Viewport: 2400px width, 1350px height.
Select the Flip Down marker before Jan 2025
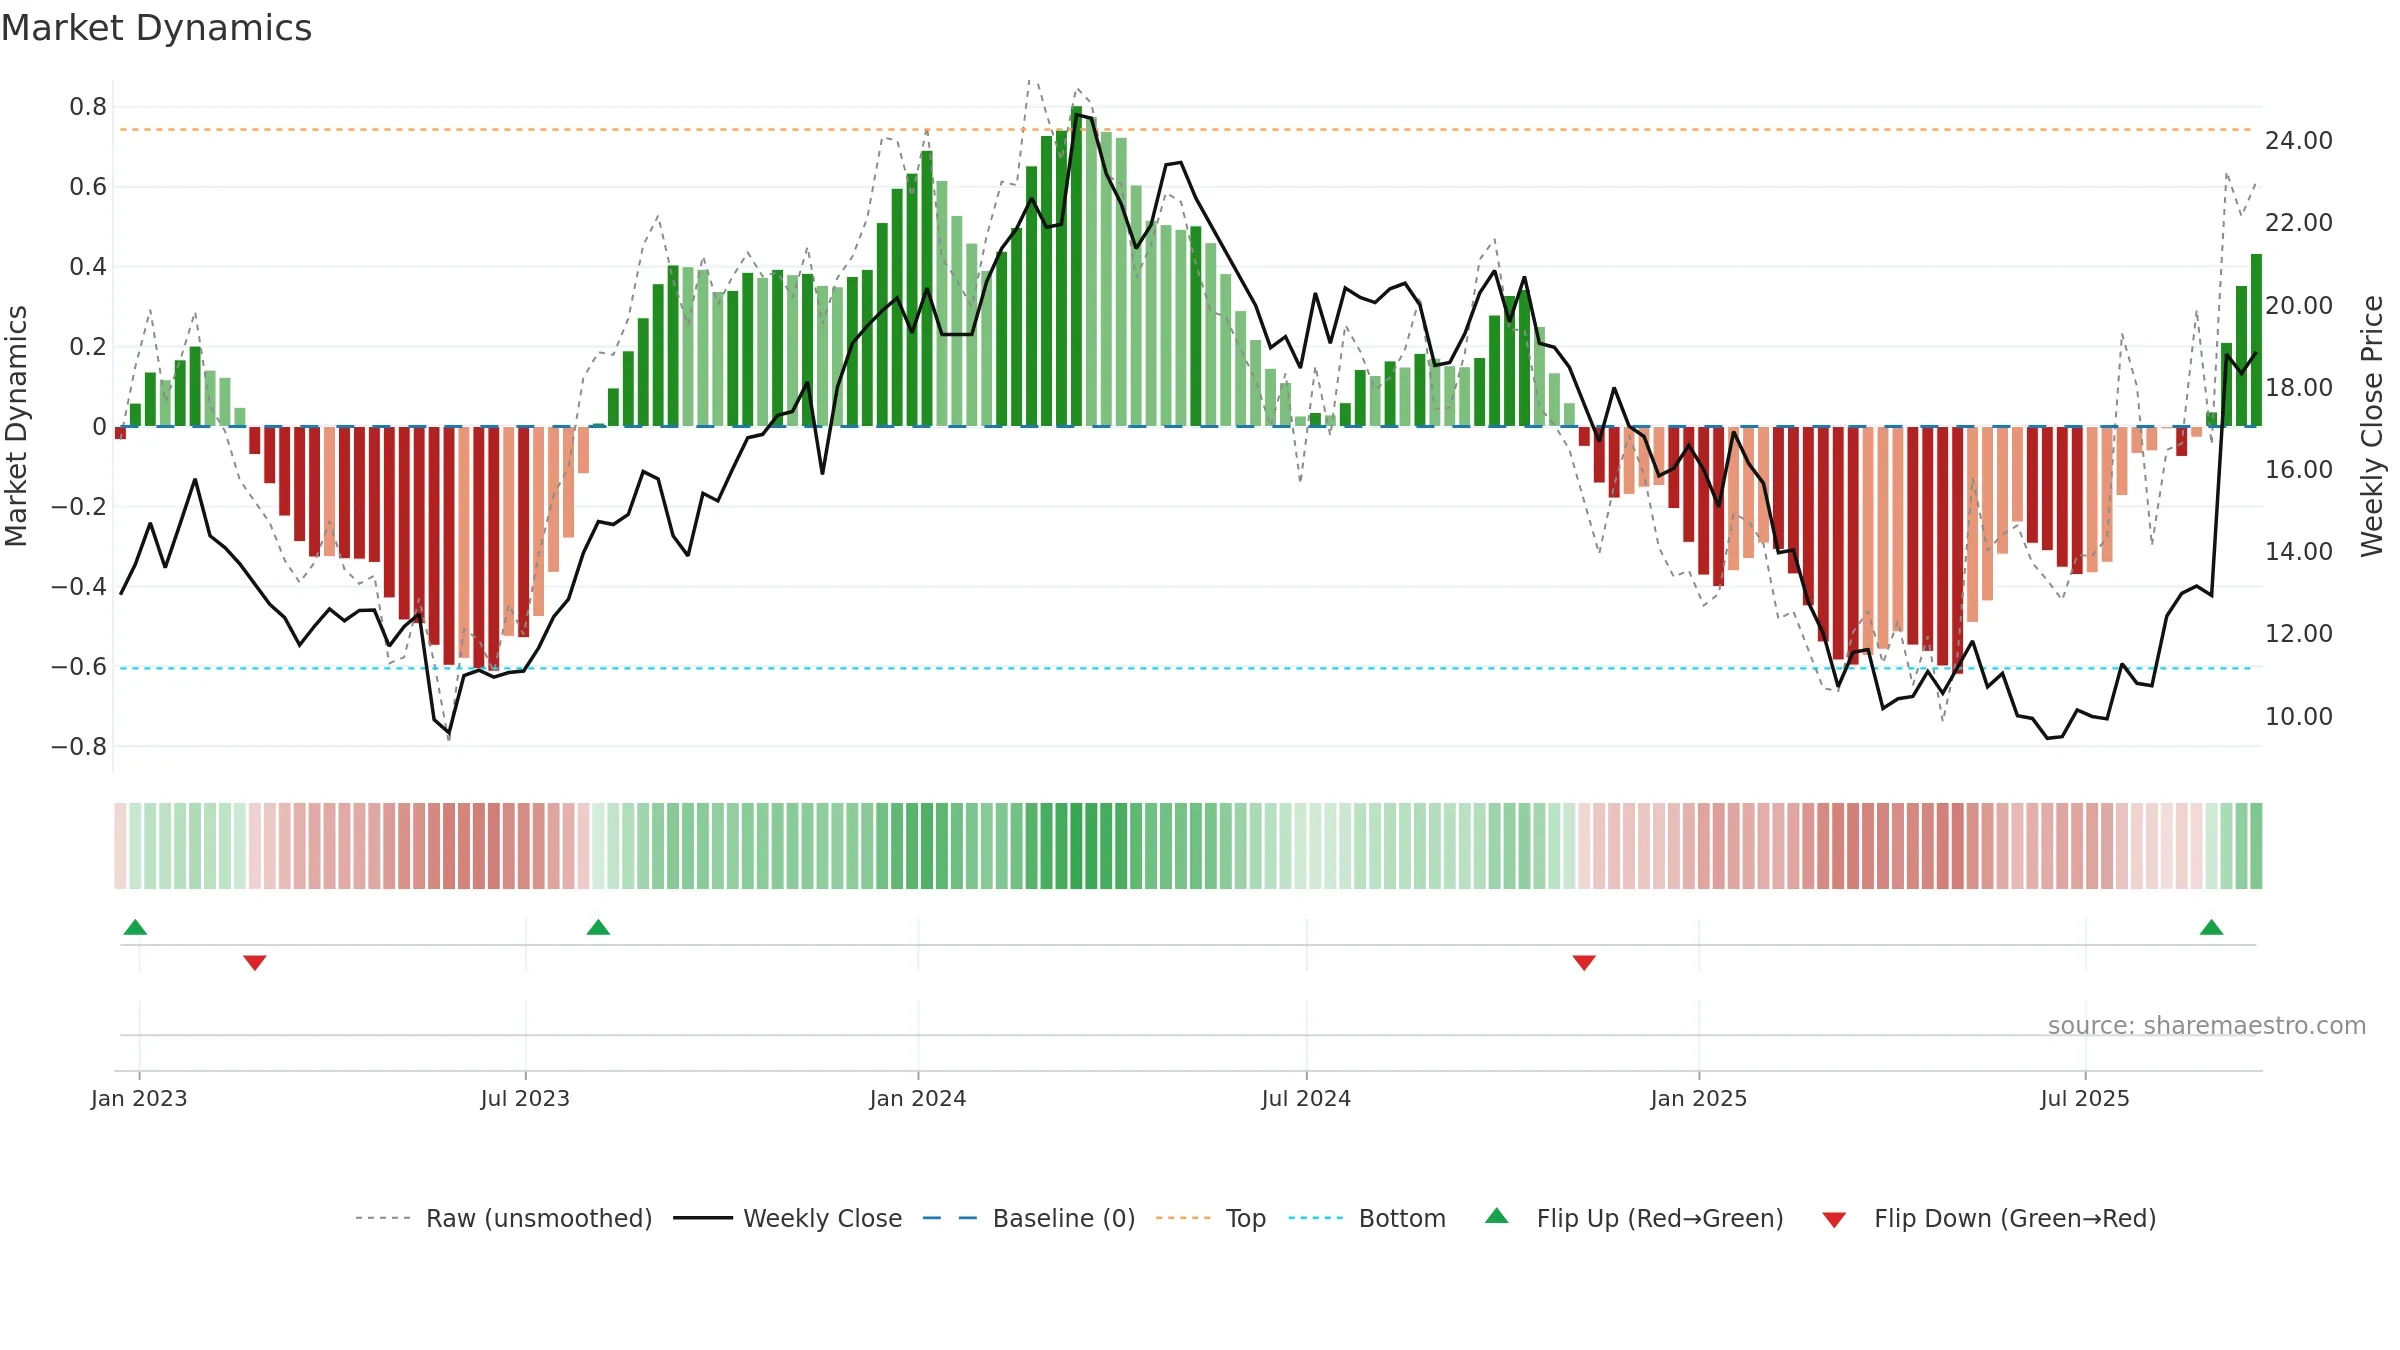[x=1584, y=962]
